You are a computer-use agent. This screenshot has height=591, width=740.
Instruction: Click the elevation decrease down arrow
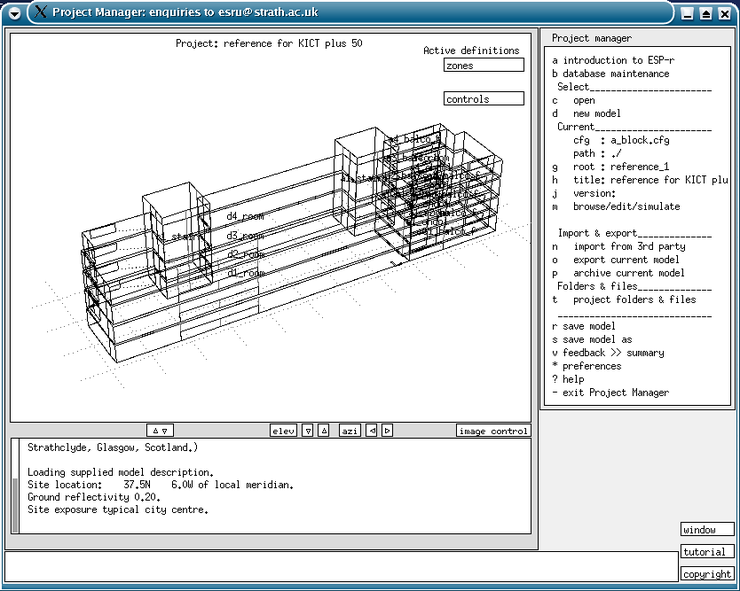coord(308,431)
